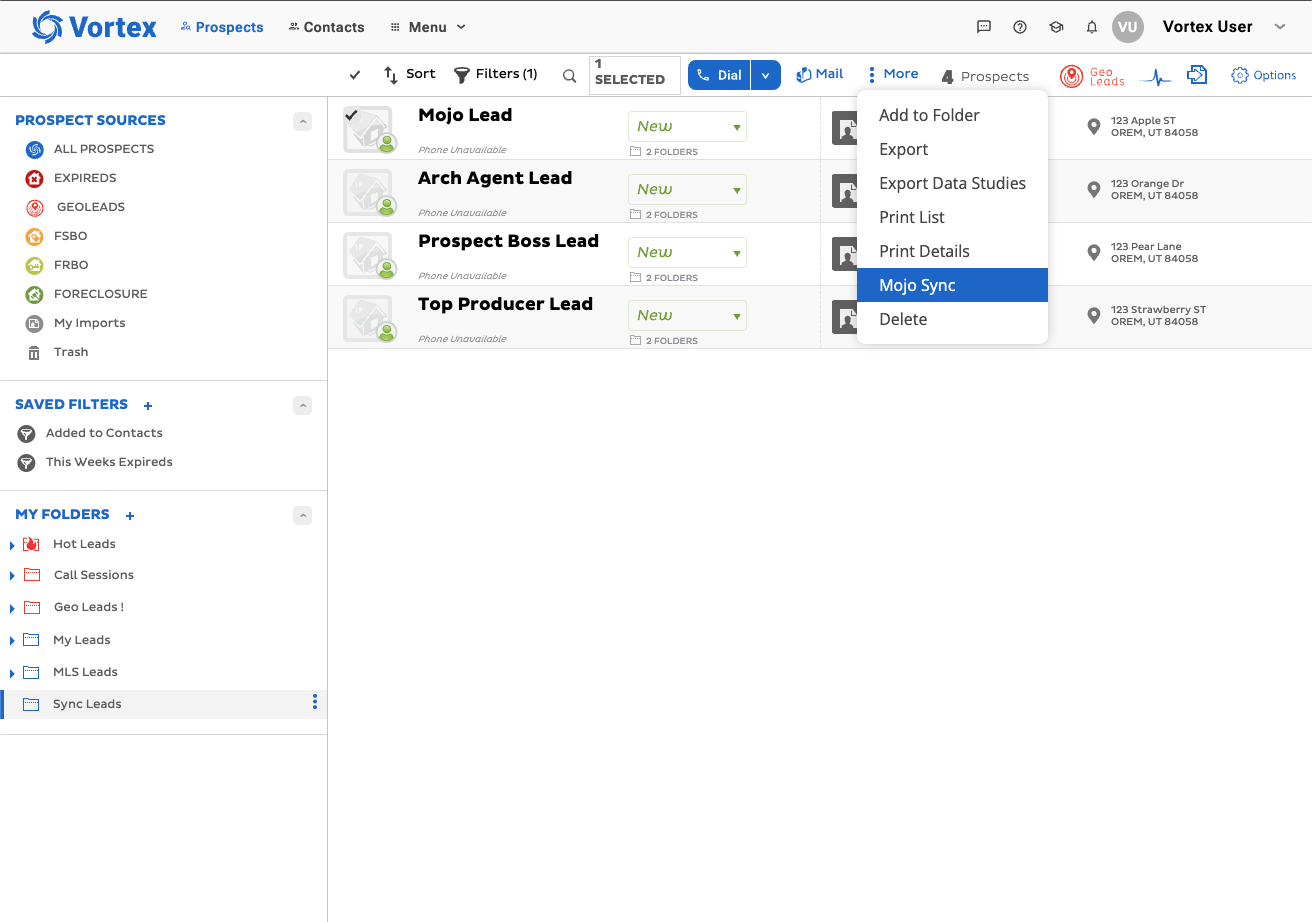Open the Added to Contacts filter
The height and width of the screenshot is (922, 1312).
(x=90, y=433)
